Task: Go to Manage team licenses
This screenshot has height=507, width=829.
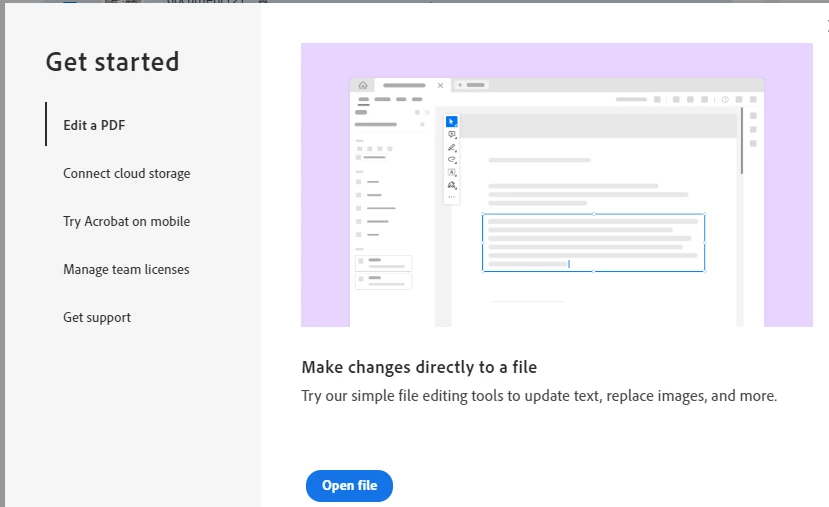Action: click(126, 270)
